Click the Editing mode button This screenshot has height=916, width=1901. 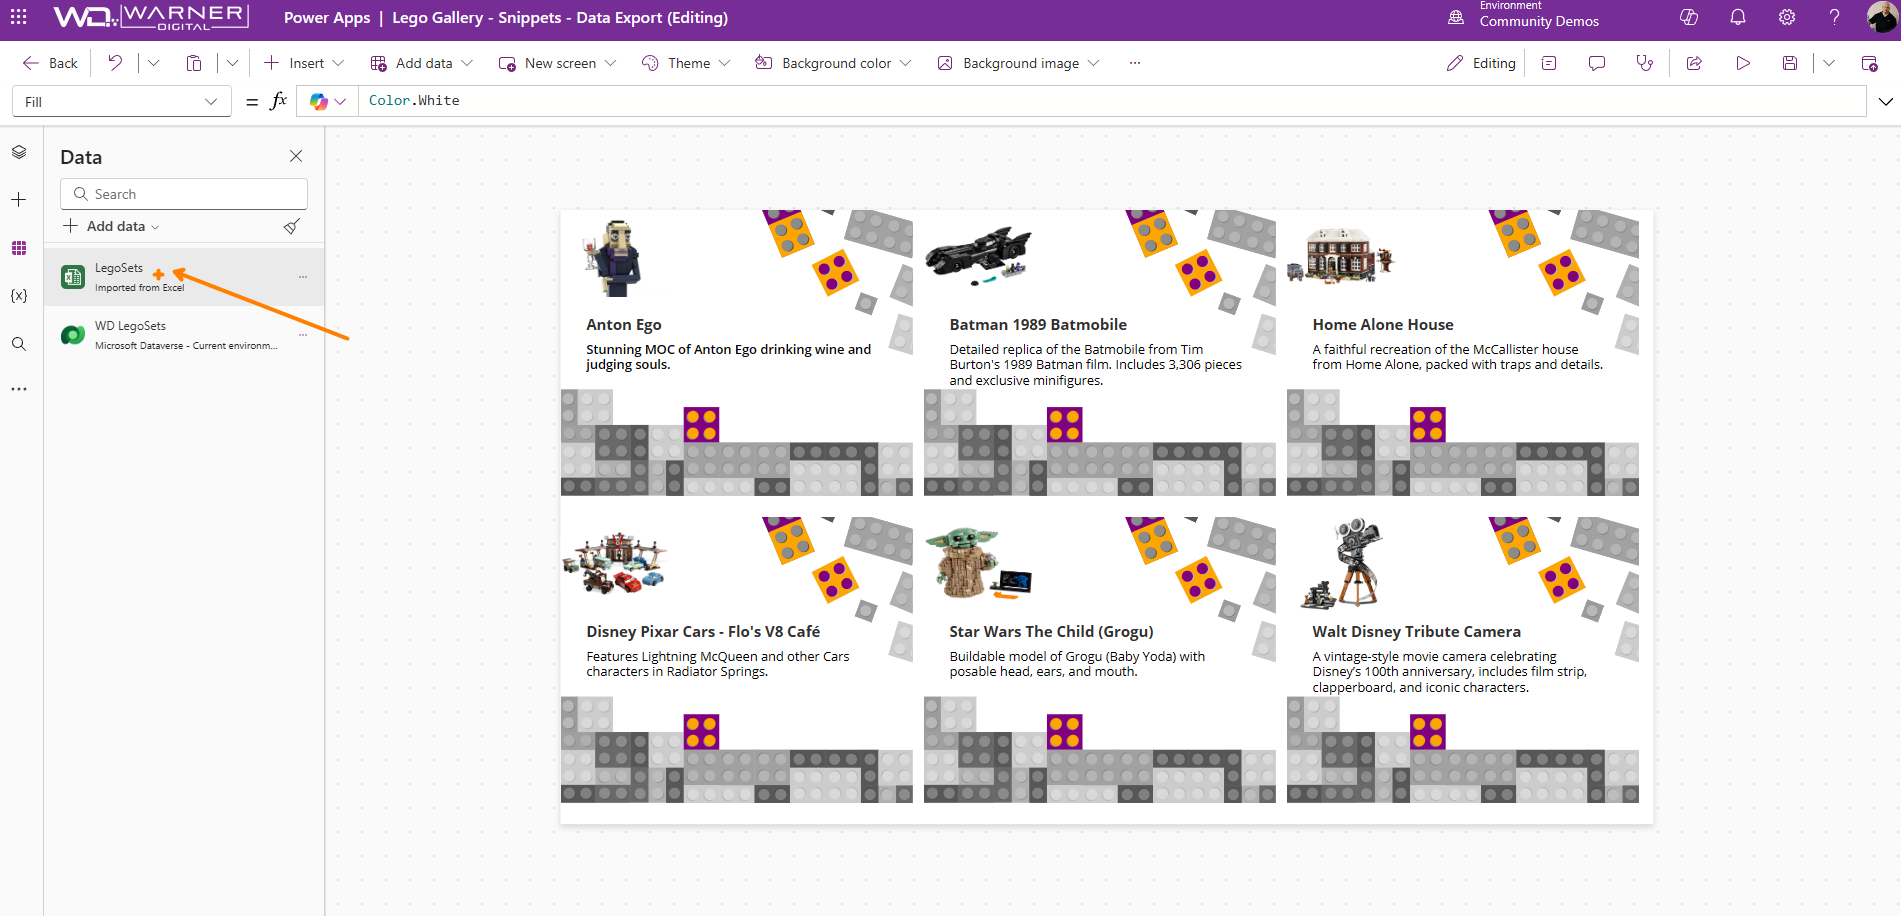tap(1481, 63)
